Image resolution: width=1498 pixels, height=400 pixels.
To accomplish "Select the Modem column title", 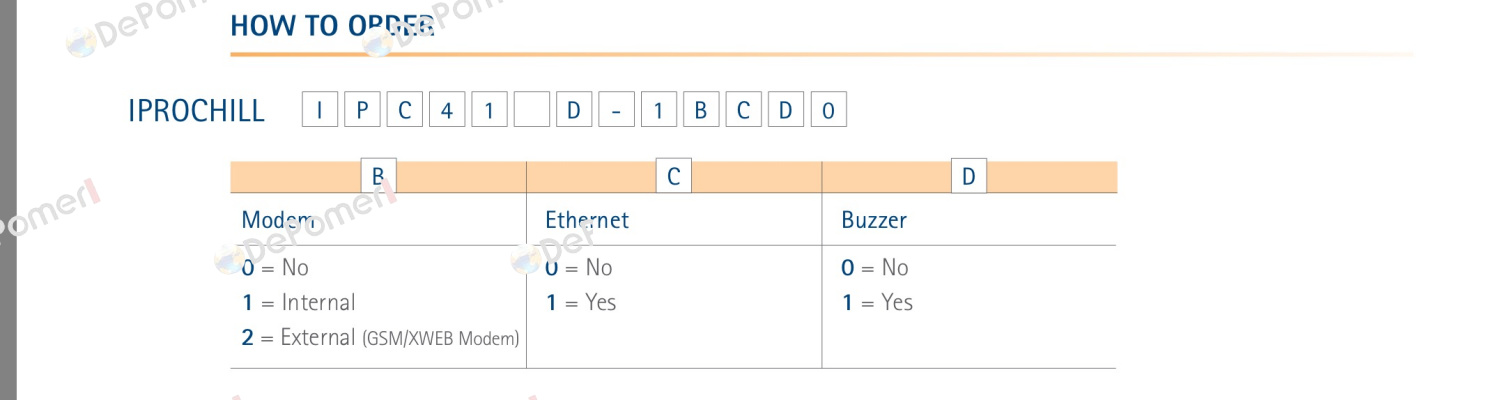I will (x=280, y=220).
